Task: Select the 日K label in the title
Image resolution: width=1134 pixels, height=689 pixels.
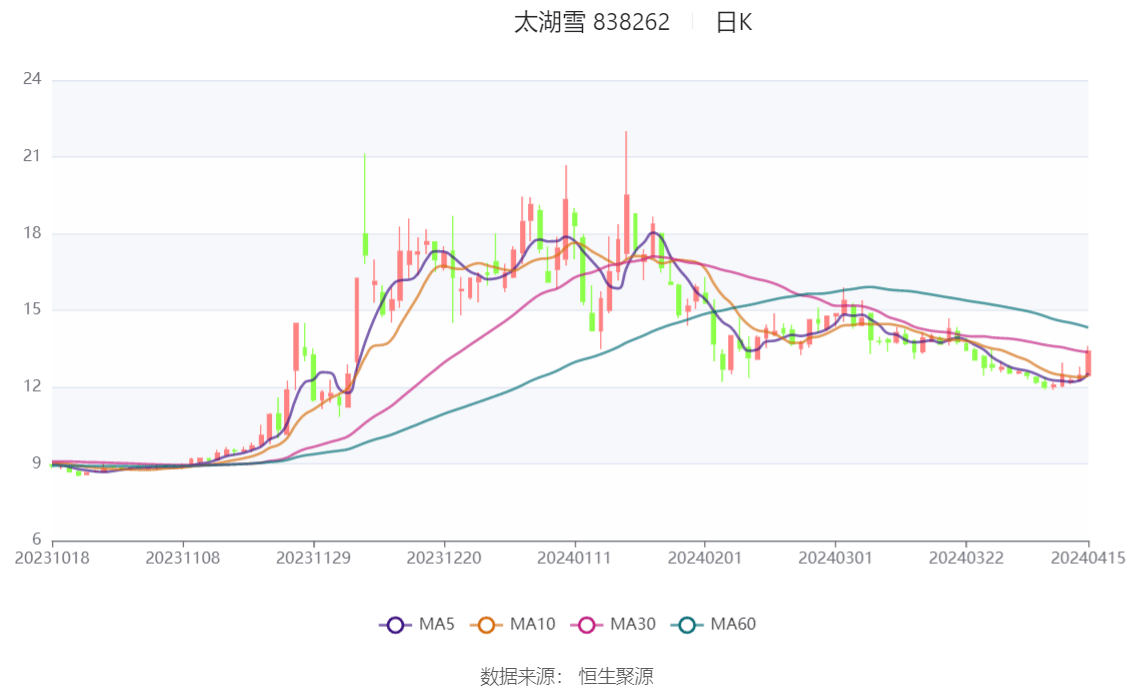Action: (733, 23)
